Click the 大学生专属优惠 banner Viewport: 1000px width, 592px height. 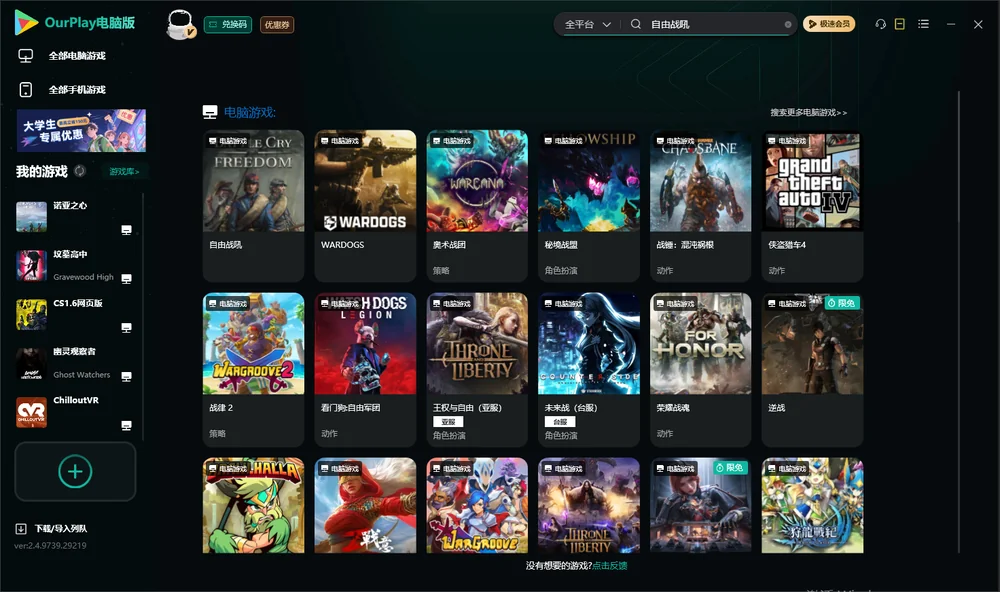click(x=81, y=131)
